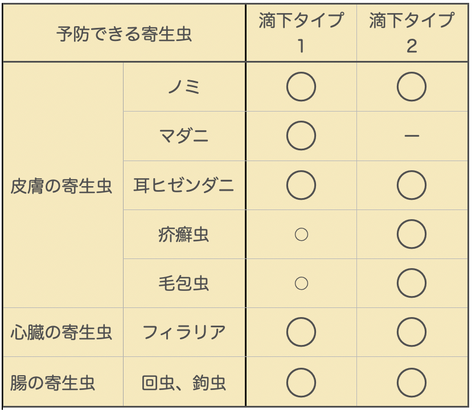Screen dimensions: 476x411
Task: Select the 疥癬虫 row label
Action: click(x=184, y=234)
